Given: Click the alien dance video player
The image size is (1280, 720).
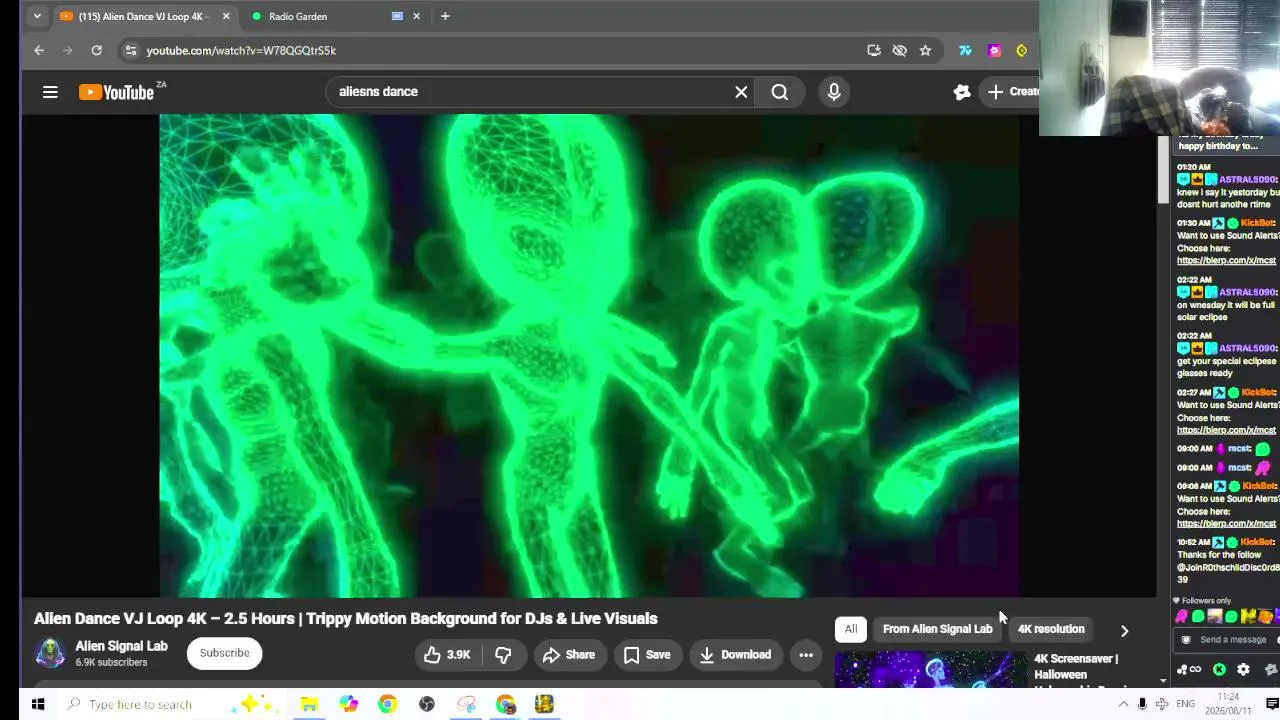Looking at the screenshot, I should 589,355.
